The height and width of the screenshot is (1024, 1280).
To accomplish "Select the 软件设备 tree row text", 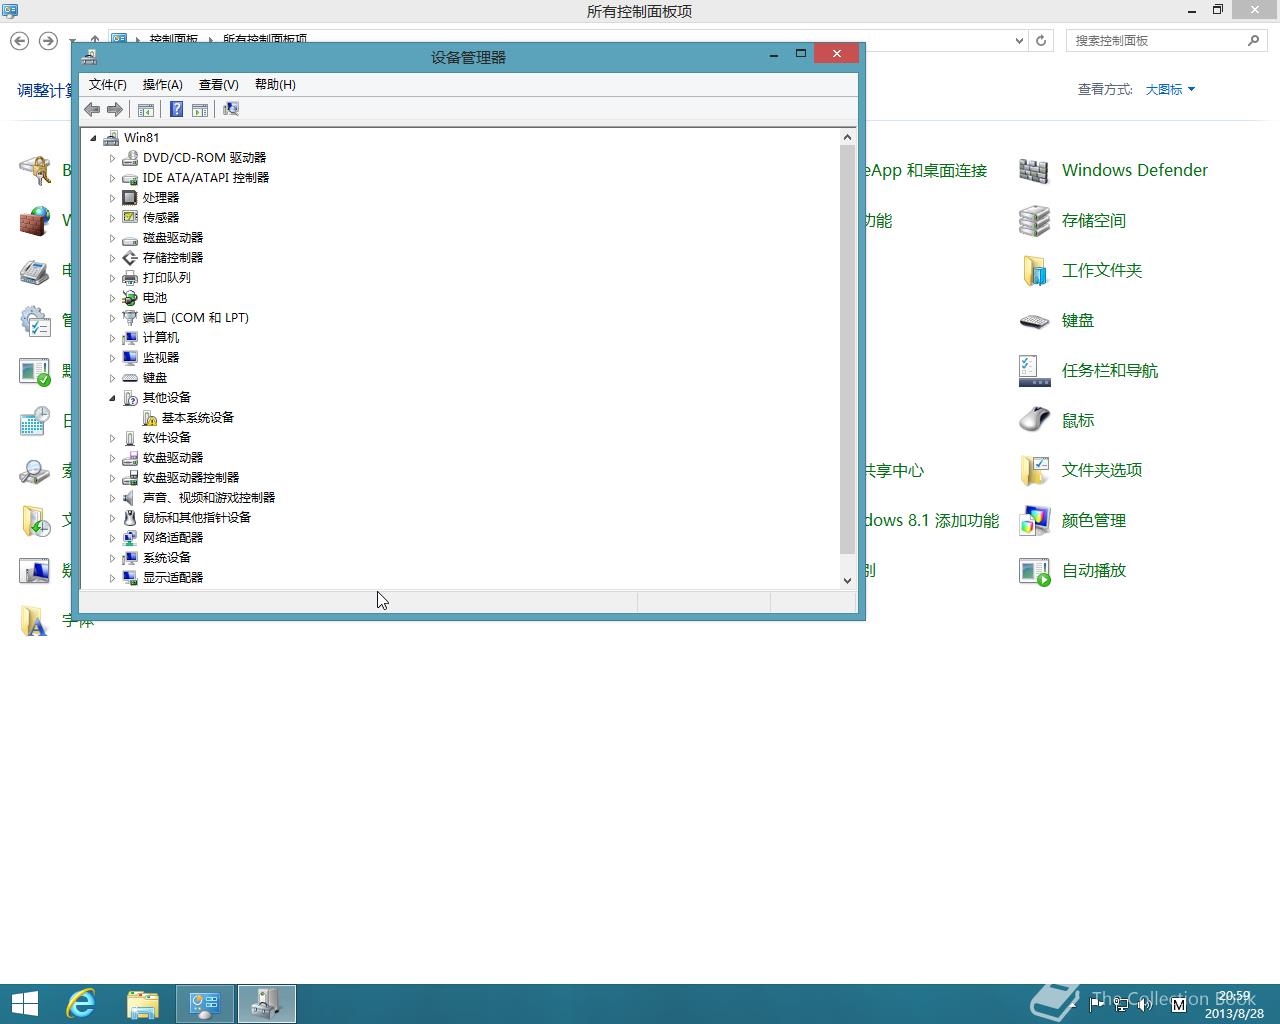I will point(167,437).
